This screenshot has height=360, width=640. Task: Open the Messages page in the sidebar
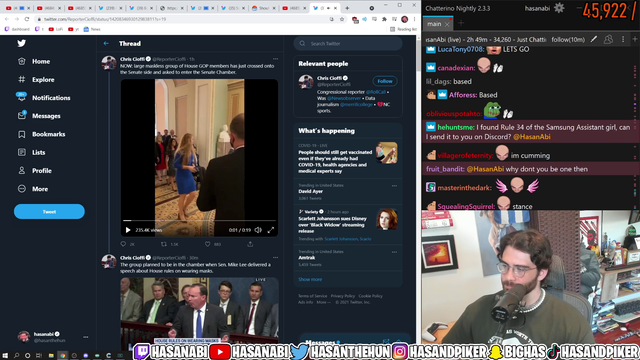pos(39,116)
